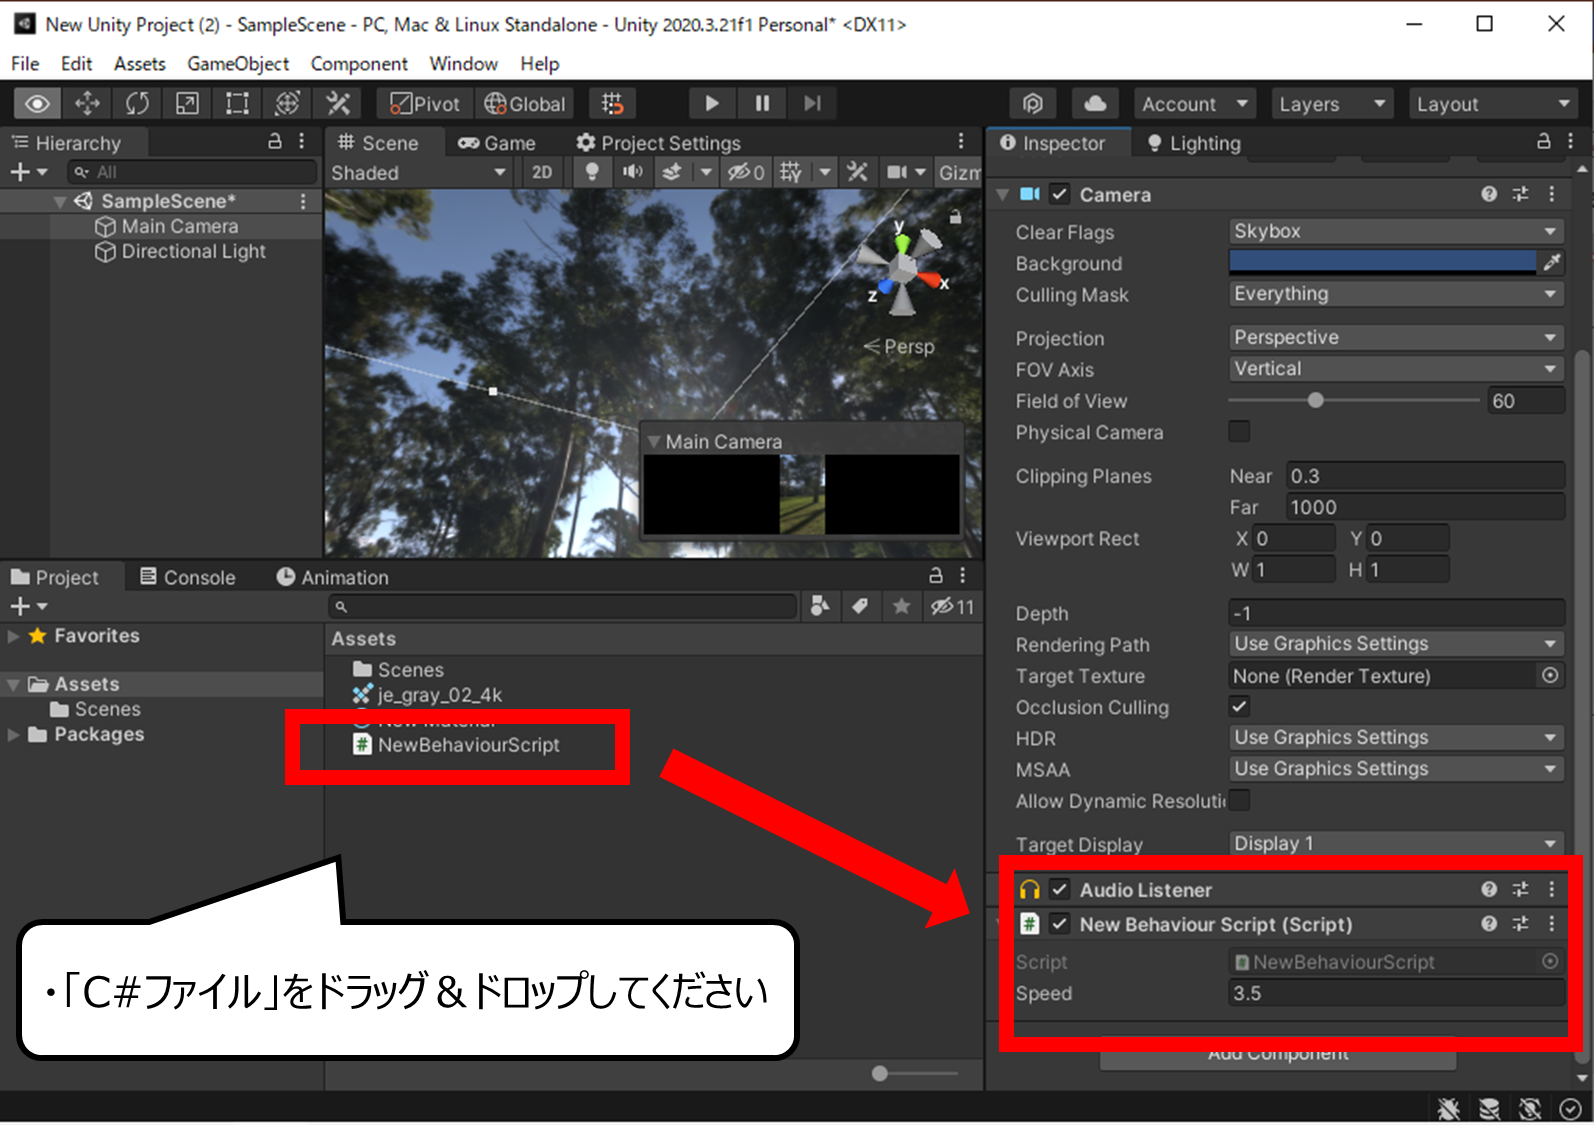This screenshot has height=1125, width=1594.
Task: Toggle scene audio speaker icon
Action: 632,172
